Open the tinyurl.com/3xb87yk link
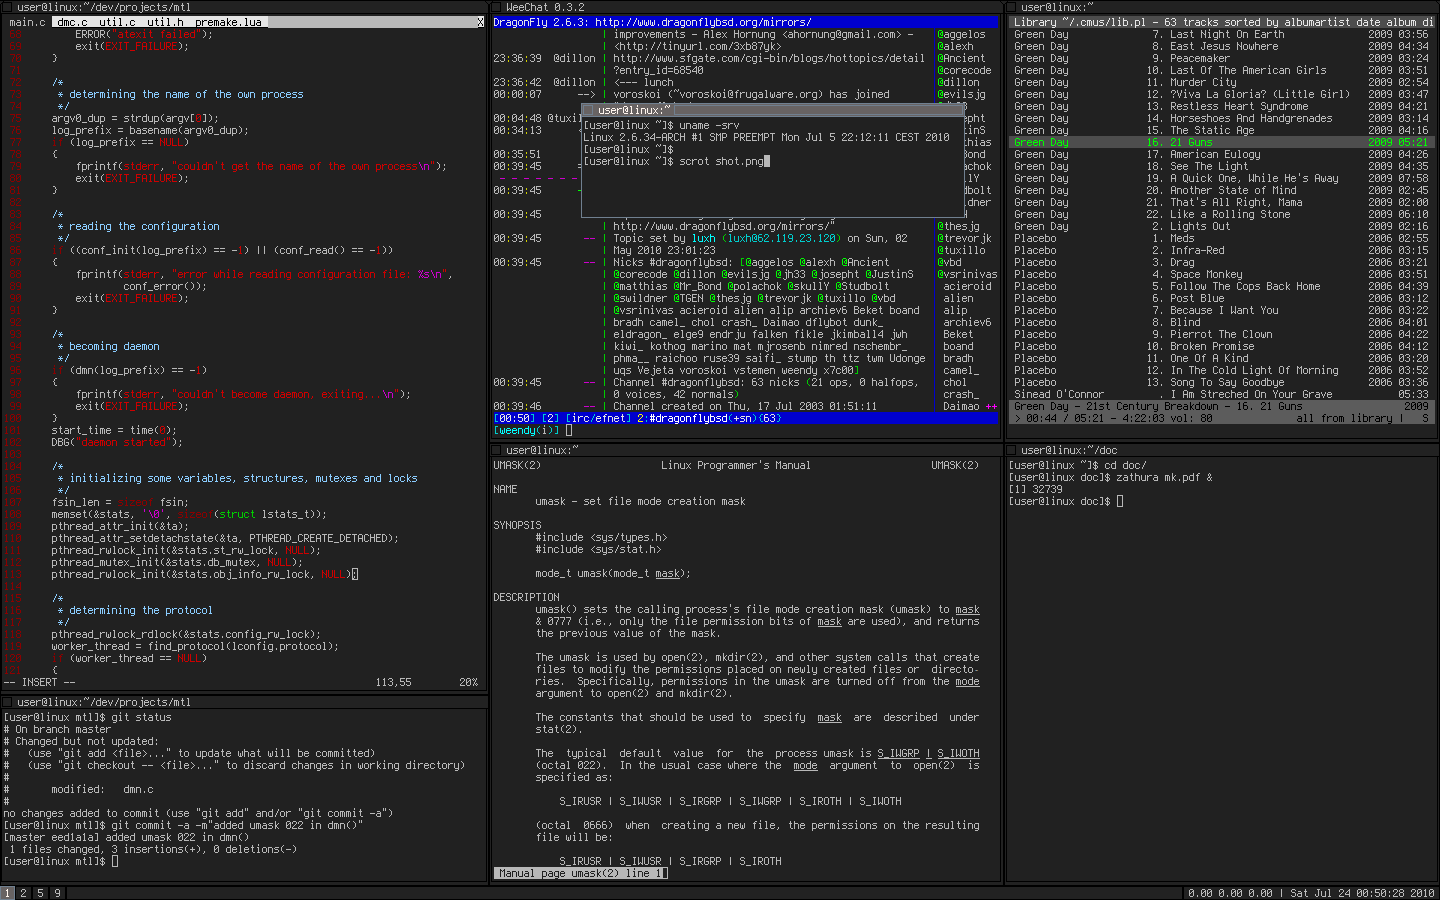The height and width of the screenshot is (900, 1440). point(701,46)
